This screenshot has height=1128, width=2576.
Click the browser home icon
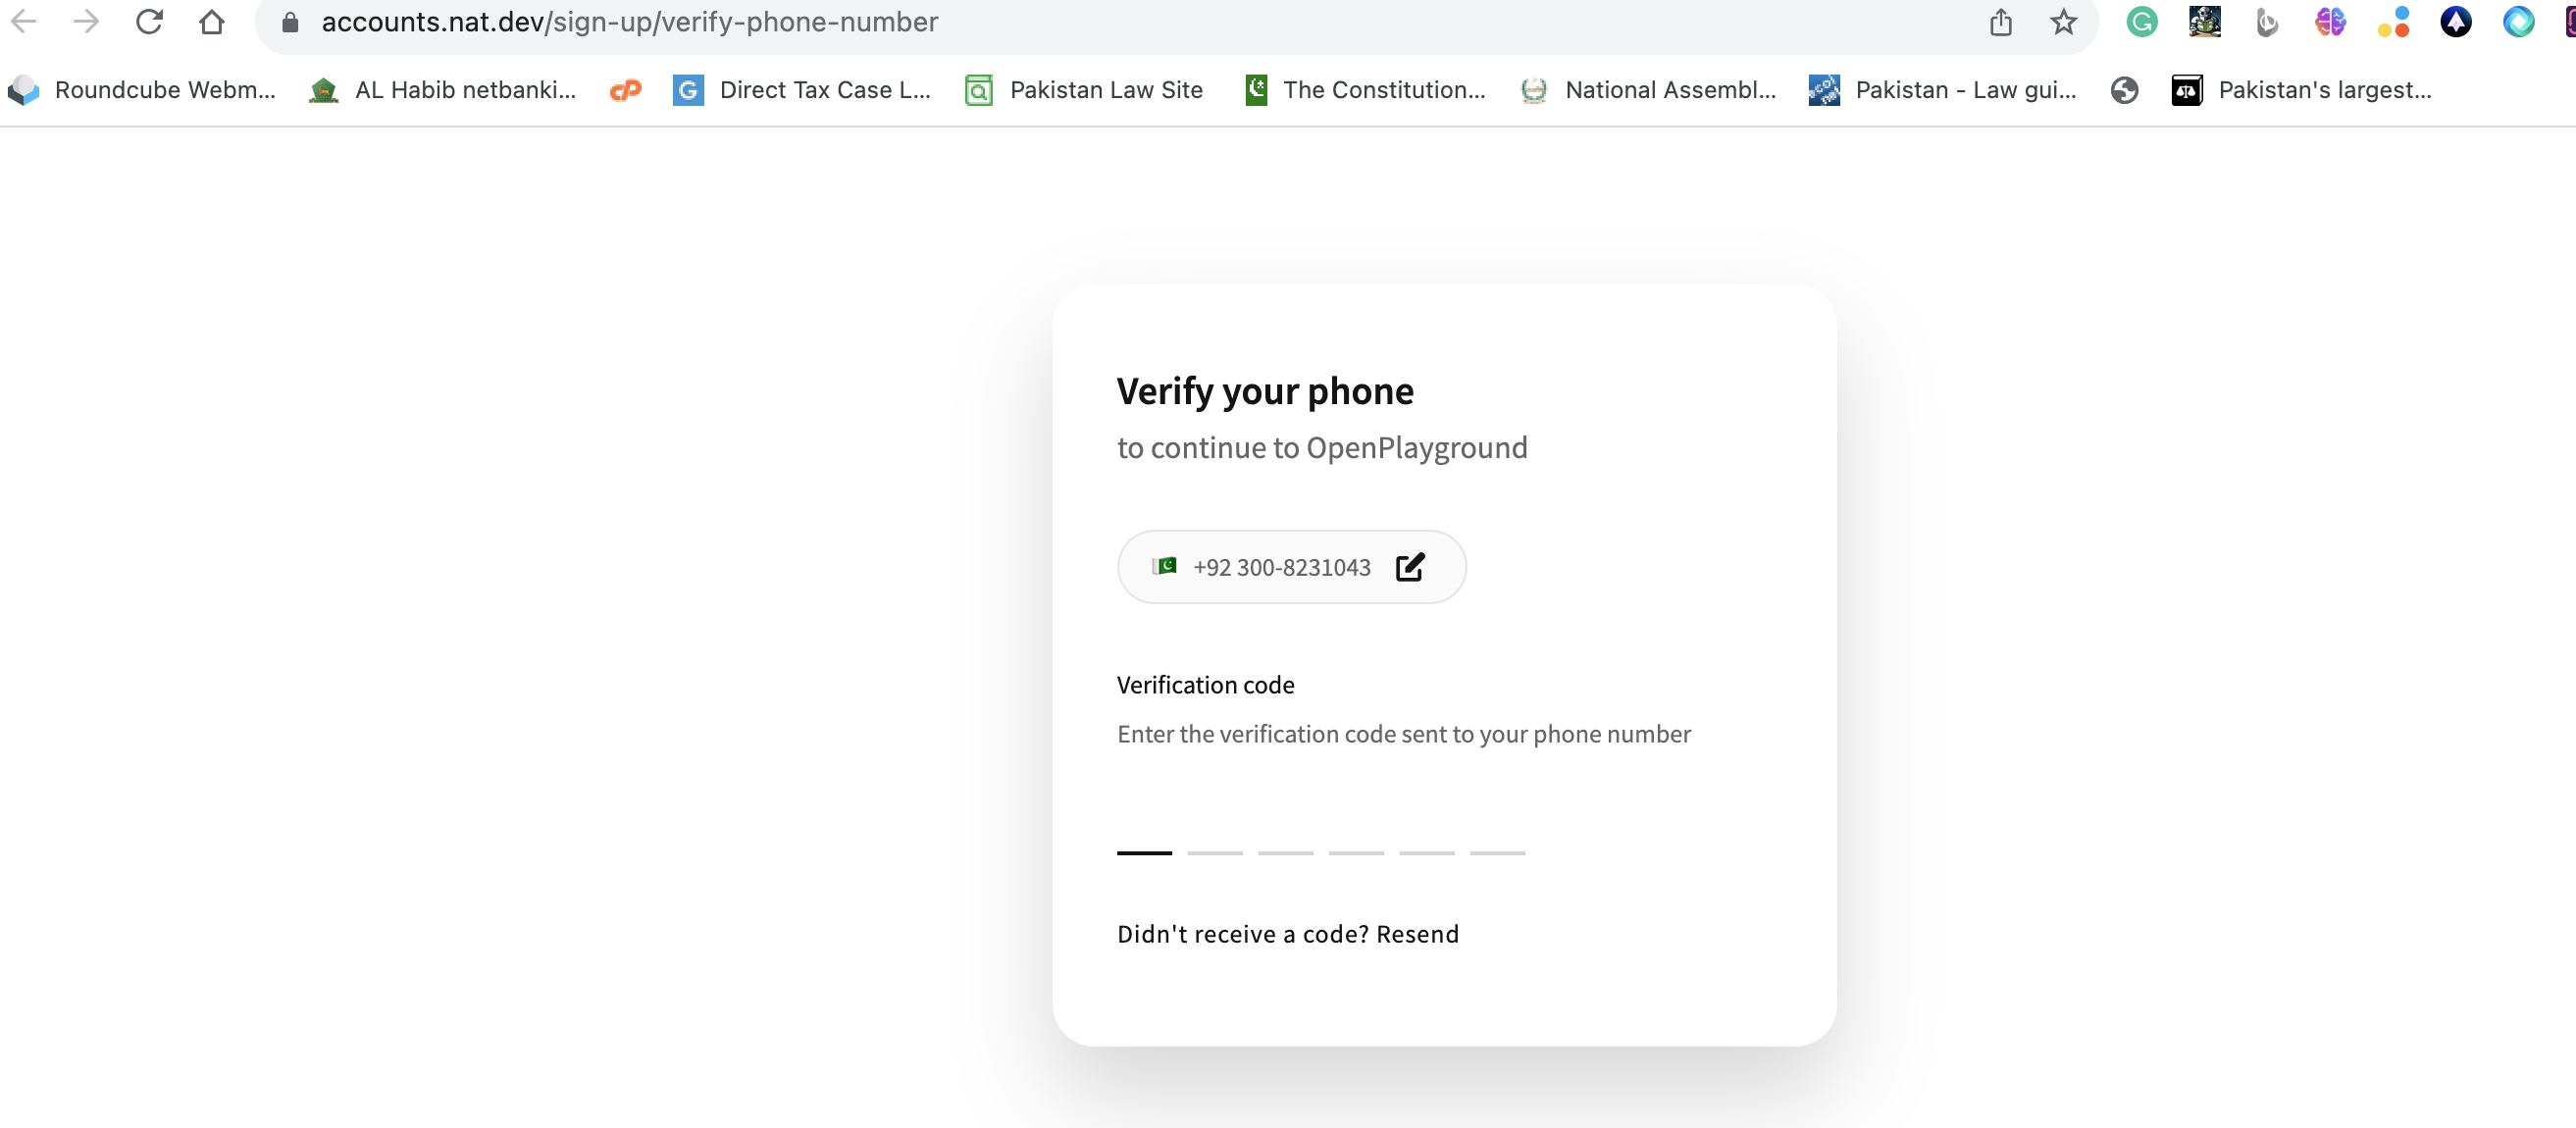(212, 22)
